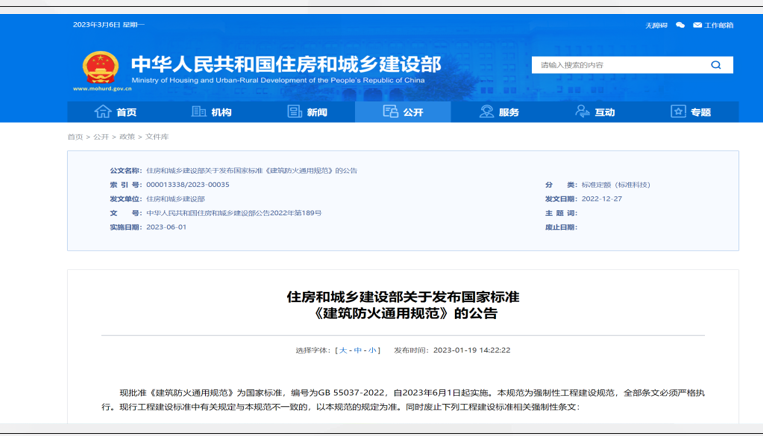The width and height of the screenshot is (763, 436).
Task: Click the www.mohurd.gov.cn text under logo
Action: pos(102,89)
